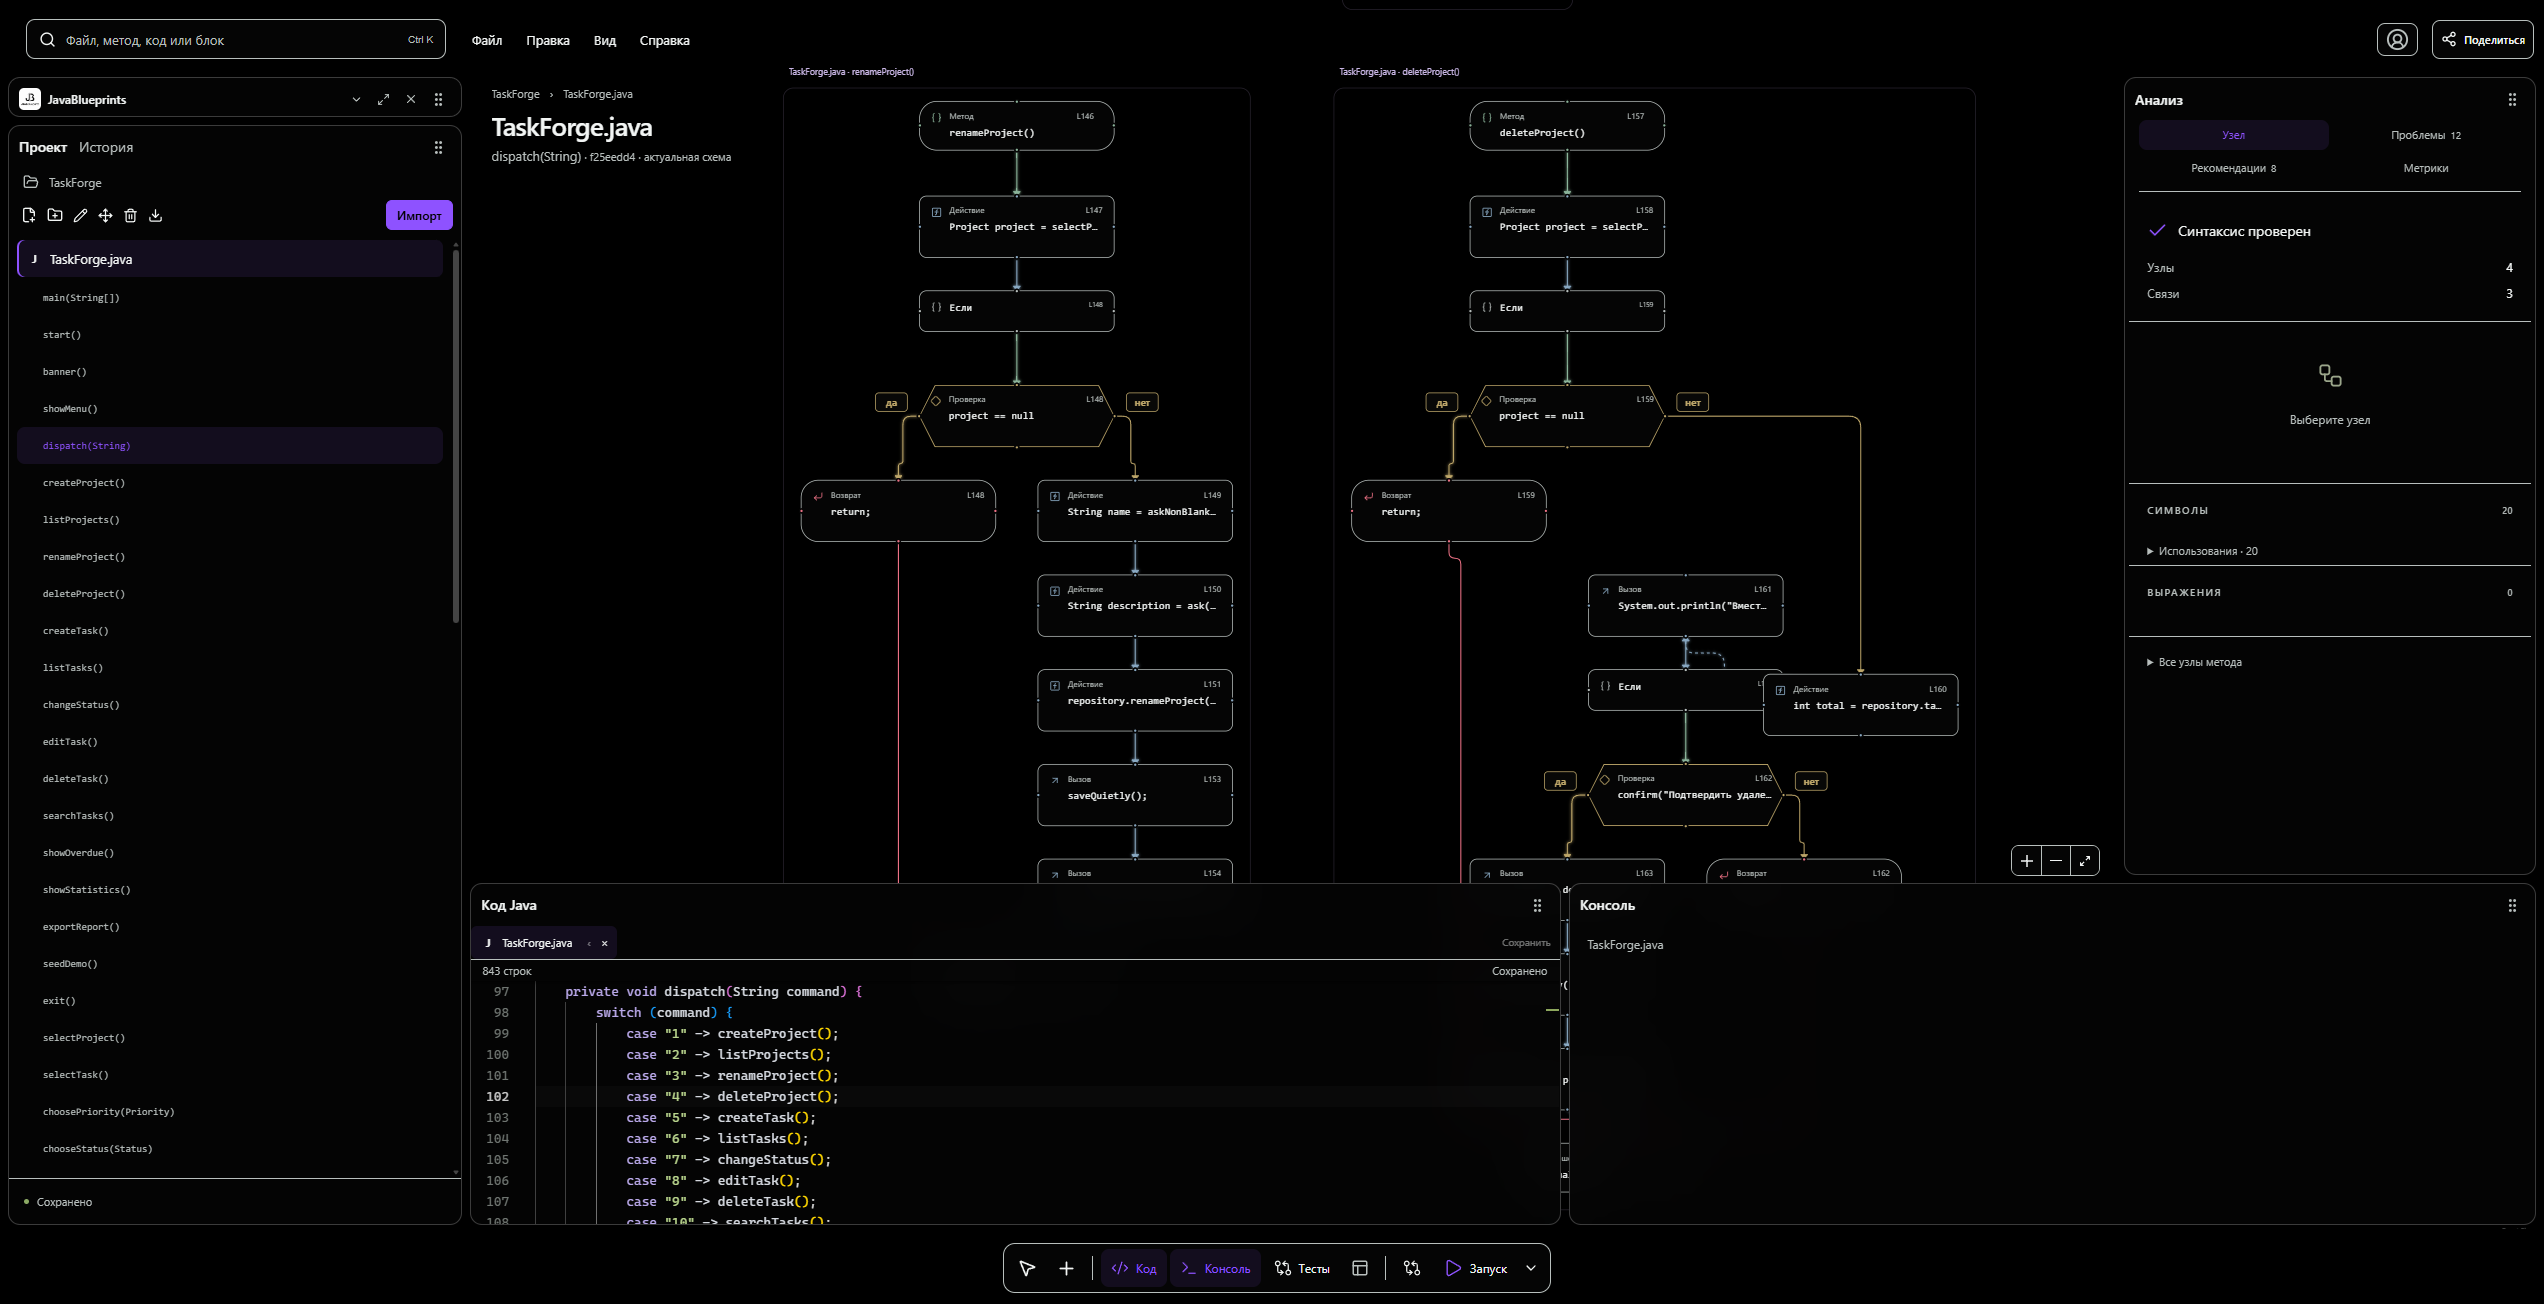Open the Консоль panel options menu
The image size is (2544, 1304).
(2512, 905)
